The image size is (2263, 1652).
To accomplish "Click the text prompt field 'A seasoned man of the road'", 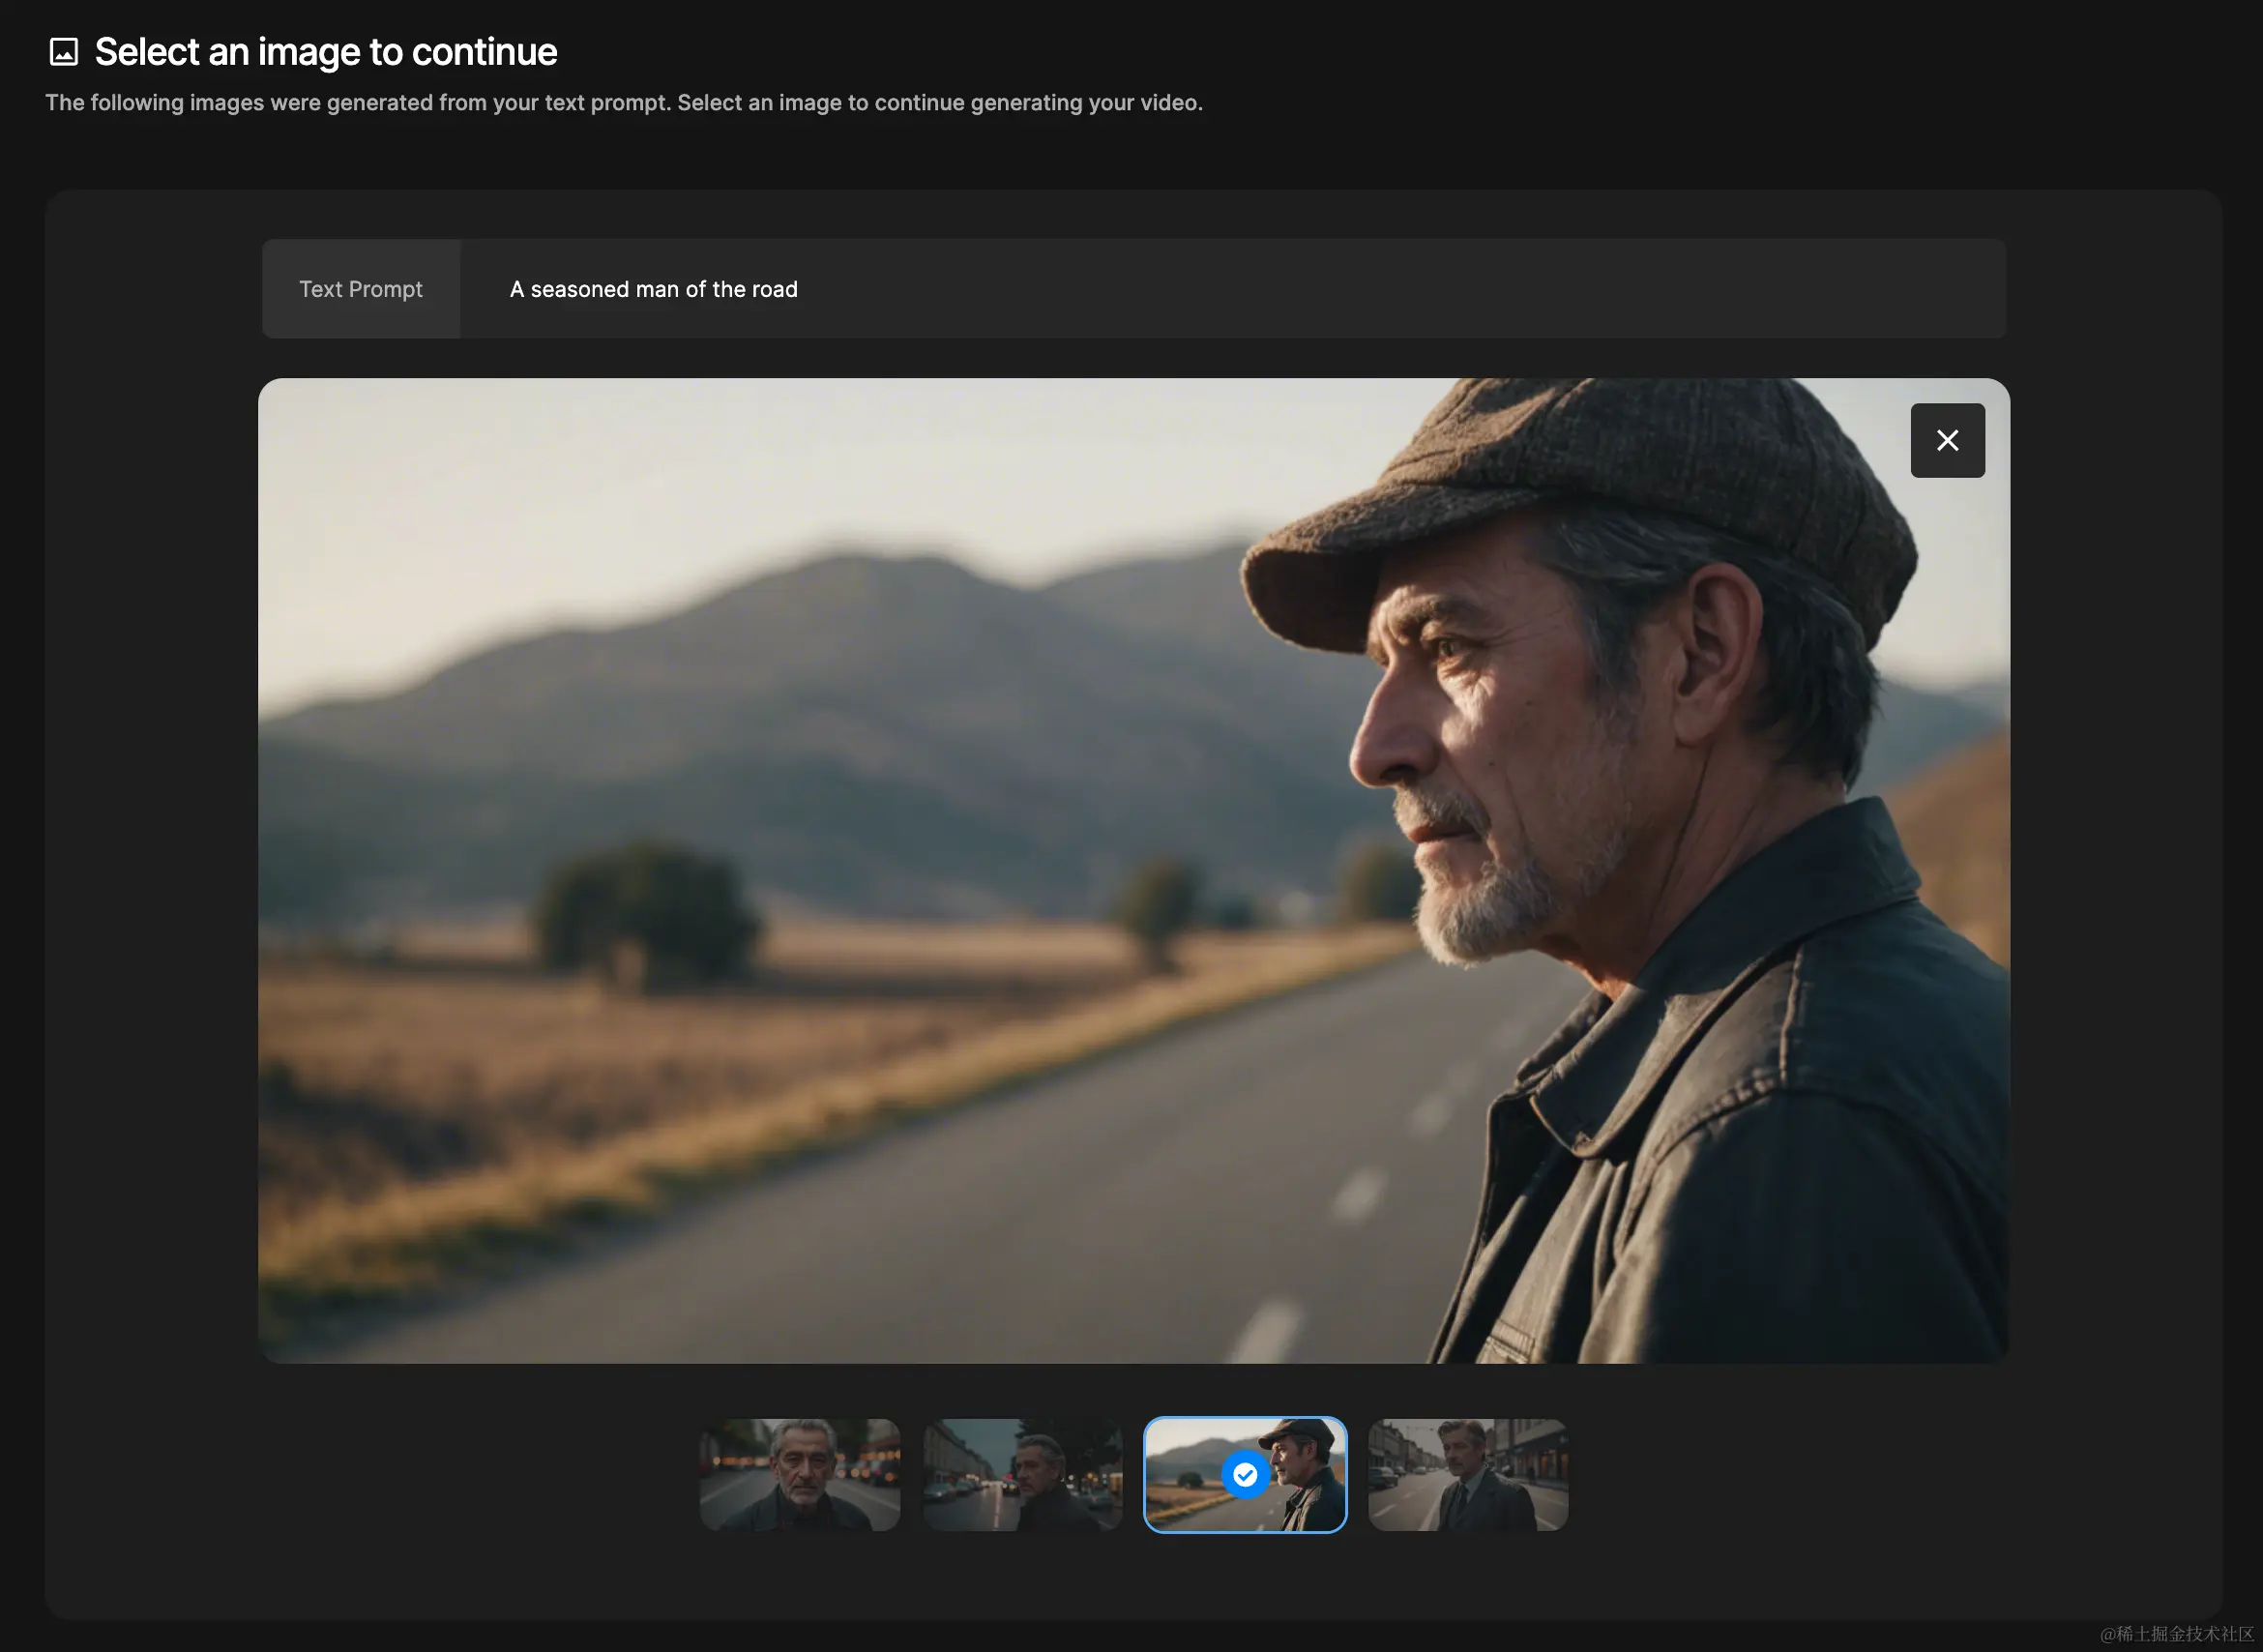I will coord(1232,289).
